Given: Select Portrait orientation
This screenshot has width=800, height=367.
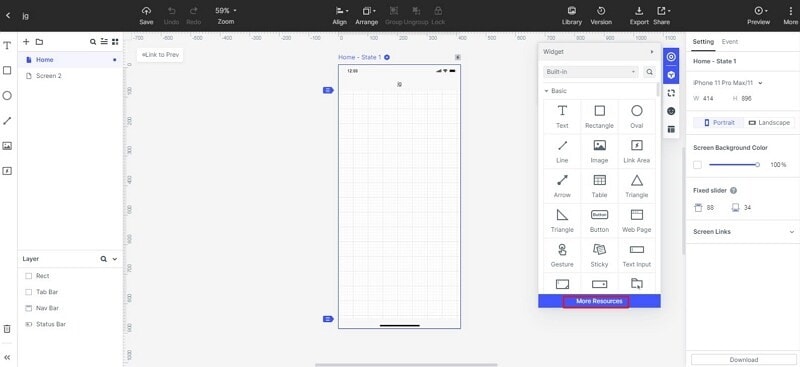Looking at the screenshot, I should (719, 123).
